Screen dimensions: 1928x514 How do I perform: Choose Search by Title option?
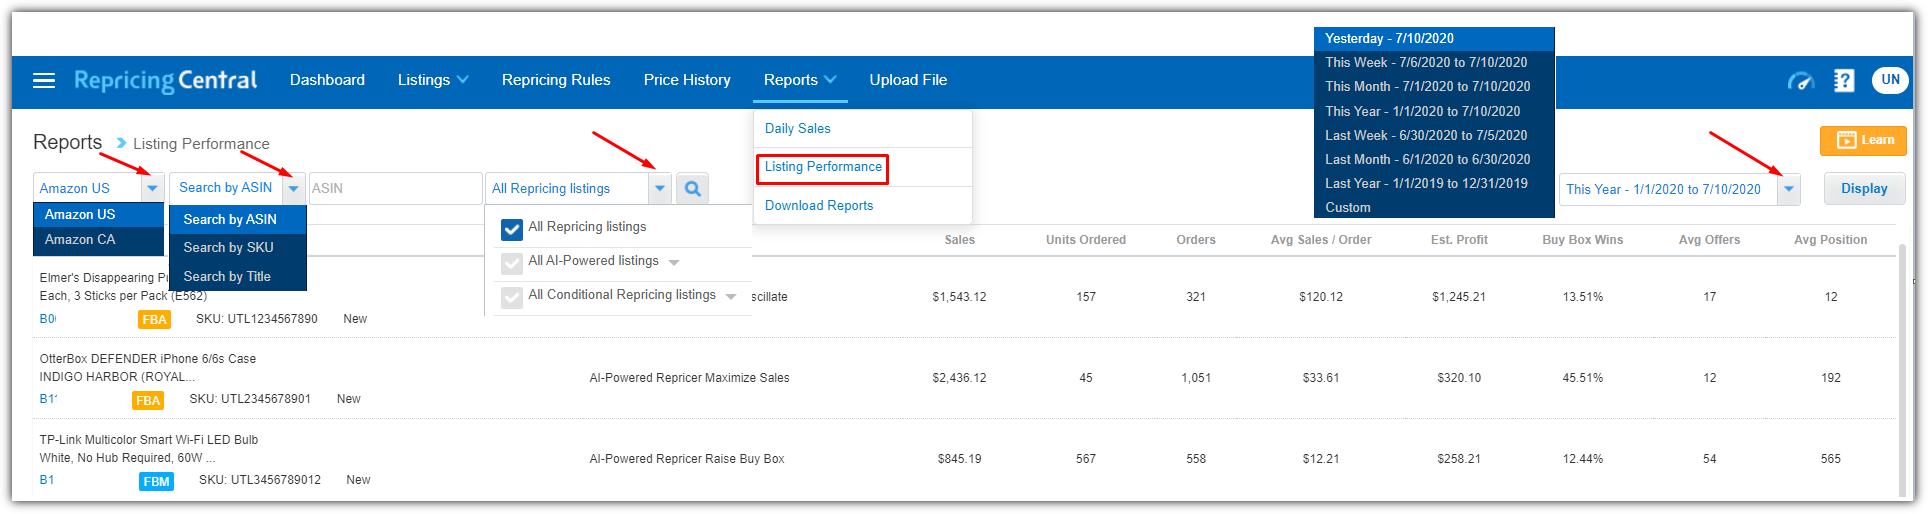[x=238, y=276]
